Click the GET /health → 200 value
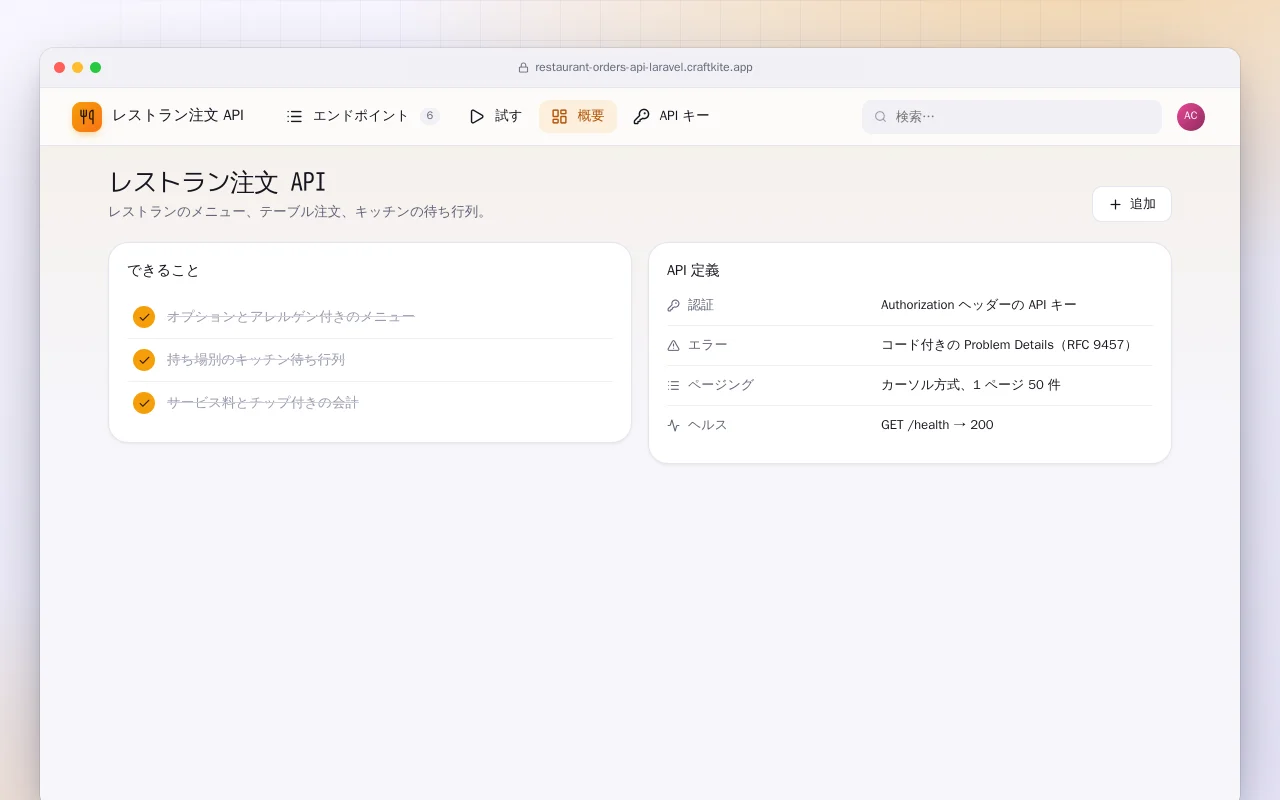The image size is (1280, 800). pyautogui.click(x=937, y=425)
